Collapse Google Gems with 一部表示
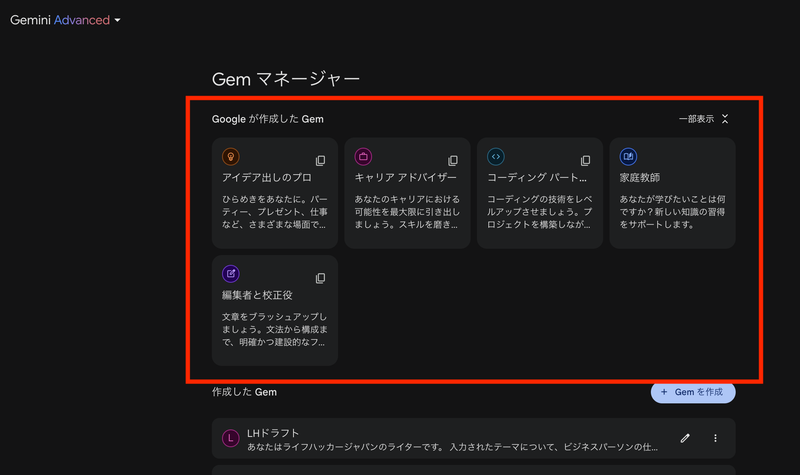The width and height of the screenshot is (800, 475). click(x=704, y=119)
